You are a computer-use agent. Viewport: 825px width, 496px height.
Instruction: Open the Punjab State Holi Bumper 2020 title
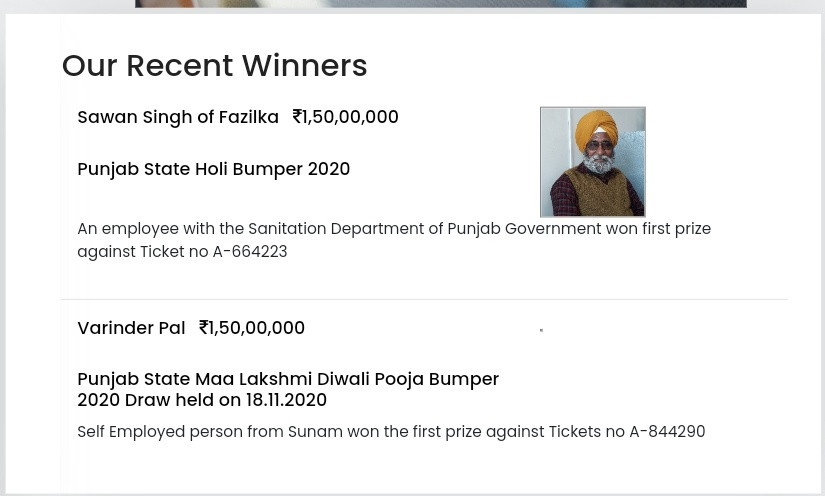tap(213, 169)
